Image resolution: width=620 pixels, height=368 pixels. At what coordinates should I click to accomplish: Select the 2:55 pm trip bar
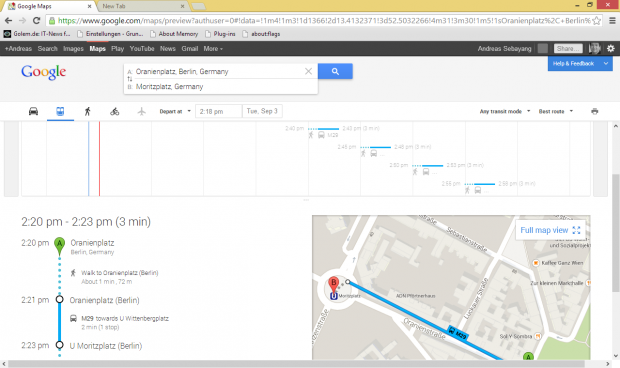(x=480, y=184)
